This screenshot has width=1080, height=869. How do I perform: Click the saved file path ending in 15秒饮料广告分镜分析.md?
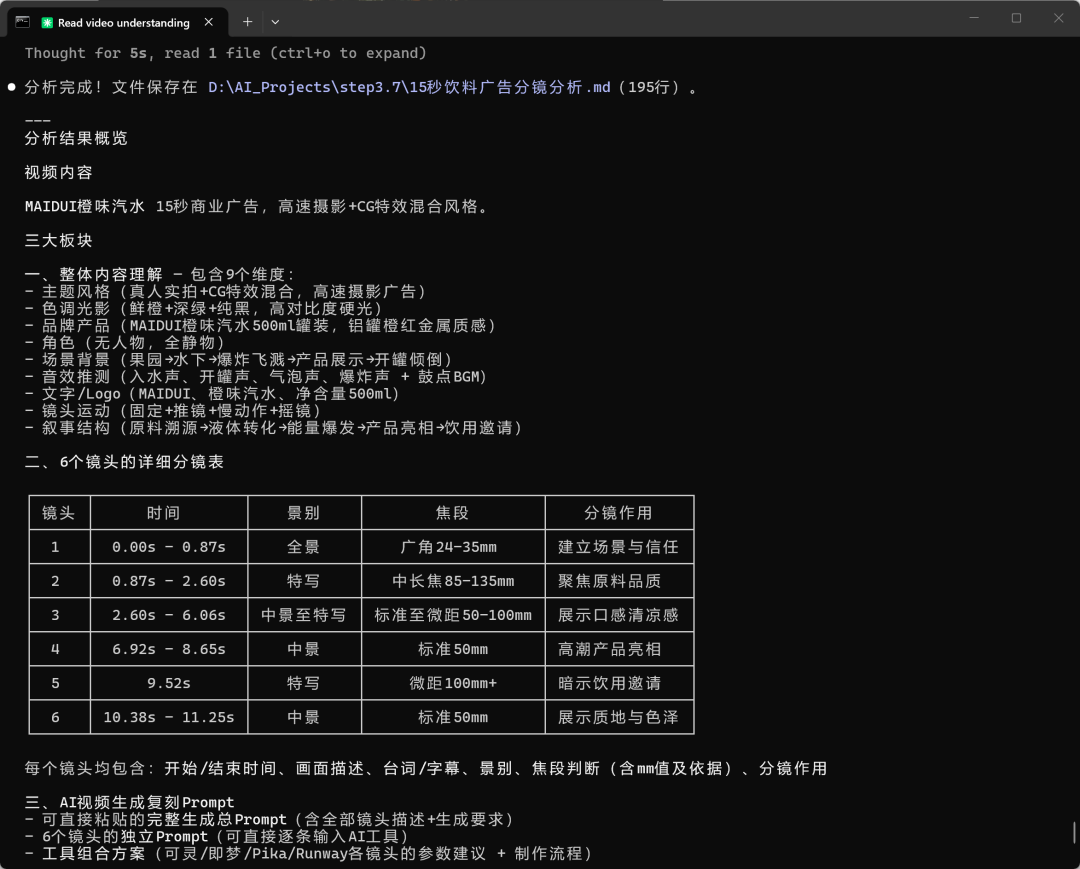(409, 87)
